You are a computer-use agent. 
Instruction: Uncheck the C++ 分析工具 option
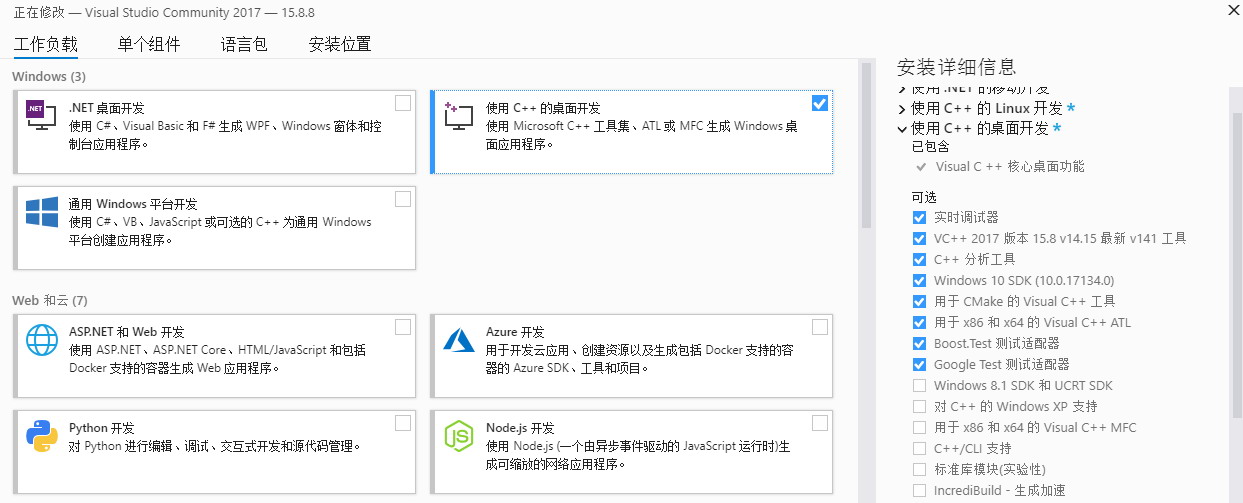pyautogui.click(x=919, y=259)
